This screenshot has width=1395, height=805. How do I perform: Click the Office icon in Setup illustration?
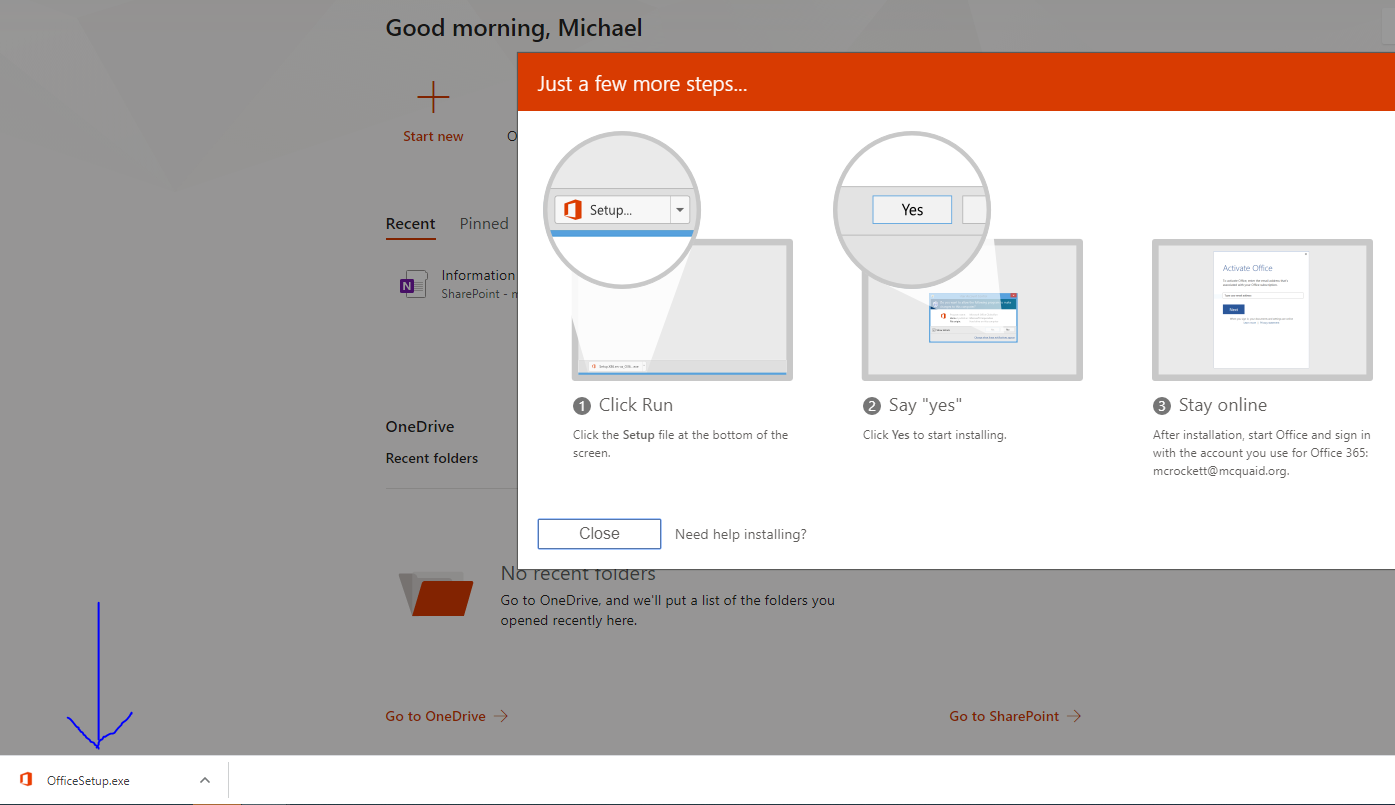click(572, 210)
